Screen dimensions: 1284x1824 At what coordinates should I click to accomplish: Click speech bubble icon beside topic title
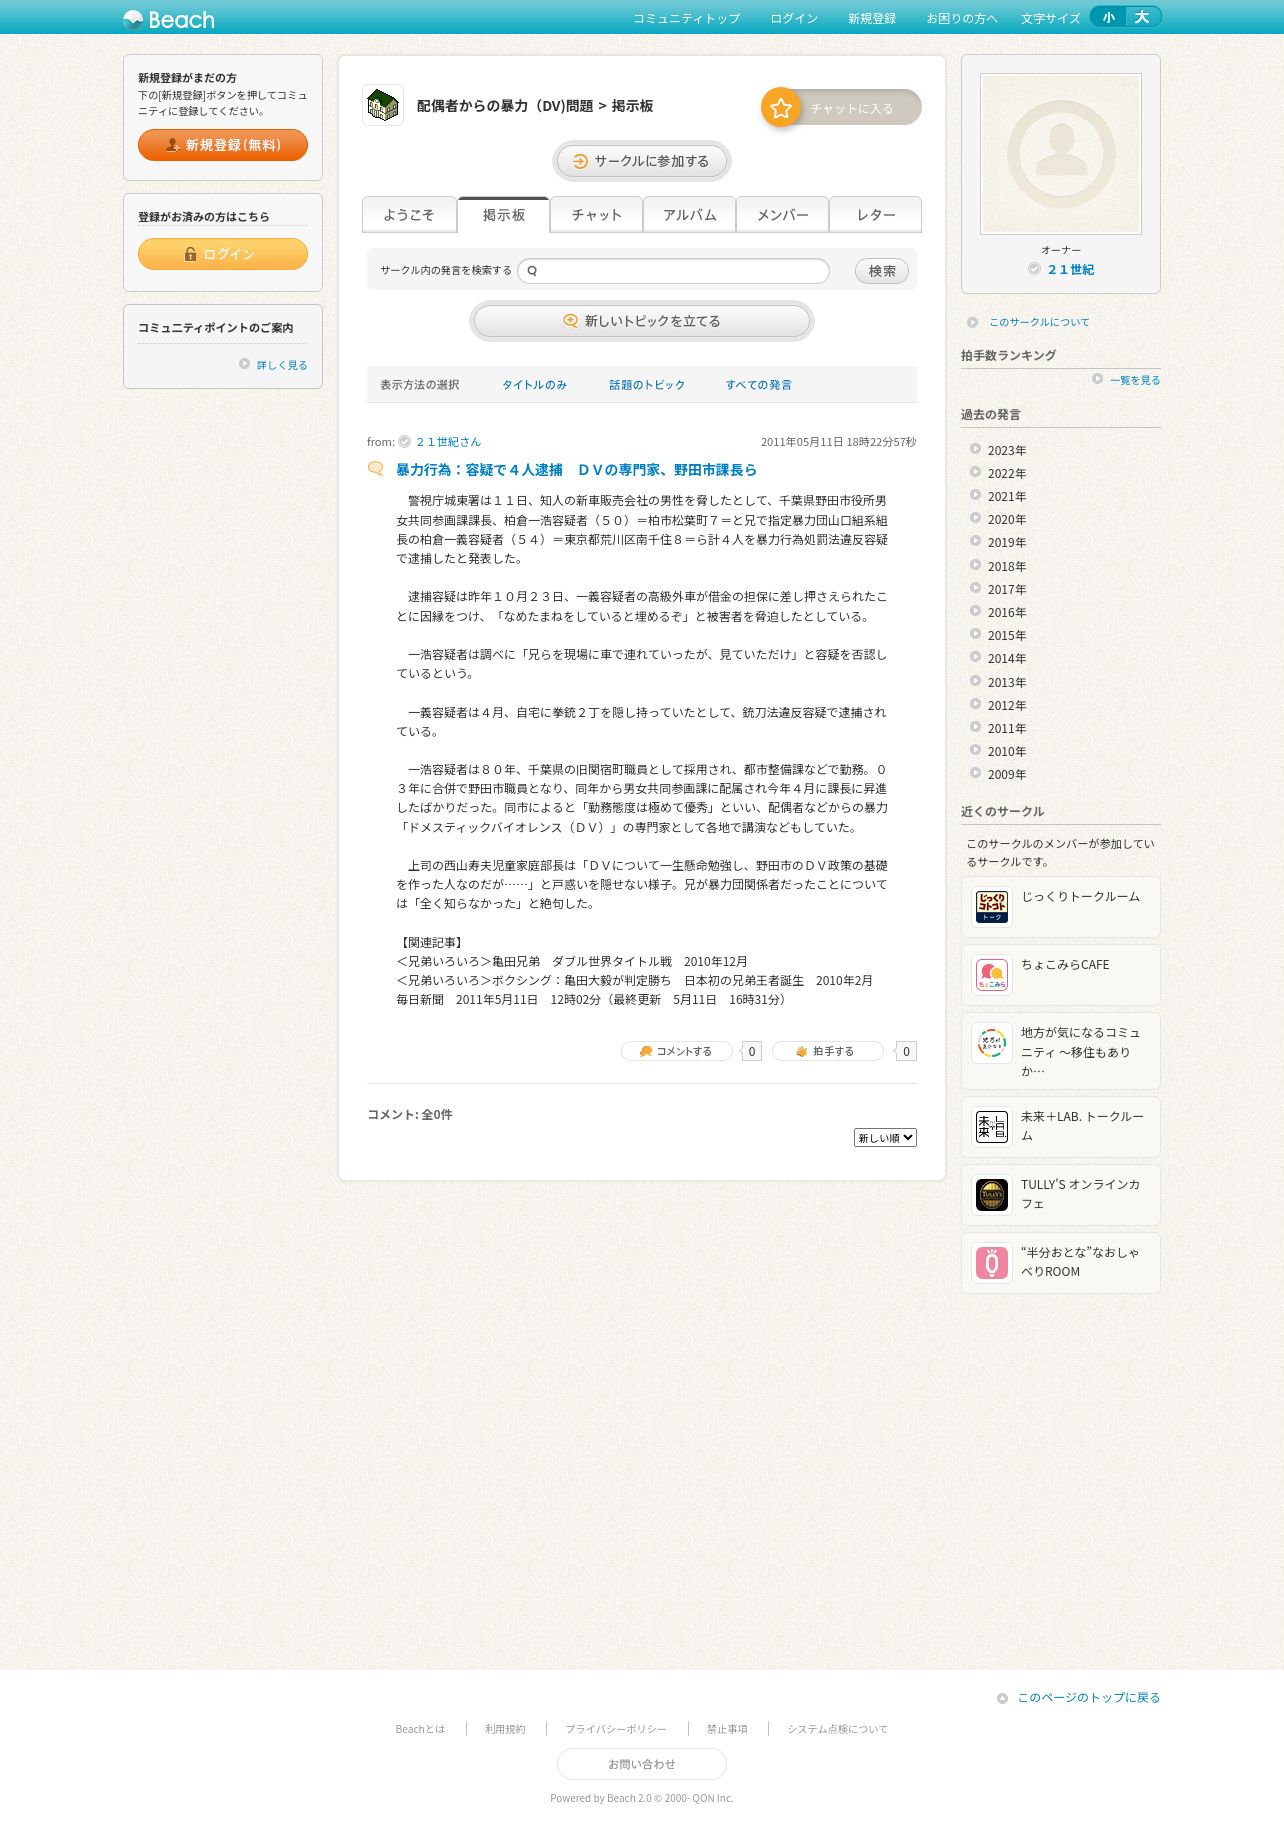[x=376, y=469]
